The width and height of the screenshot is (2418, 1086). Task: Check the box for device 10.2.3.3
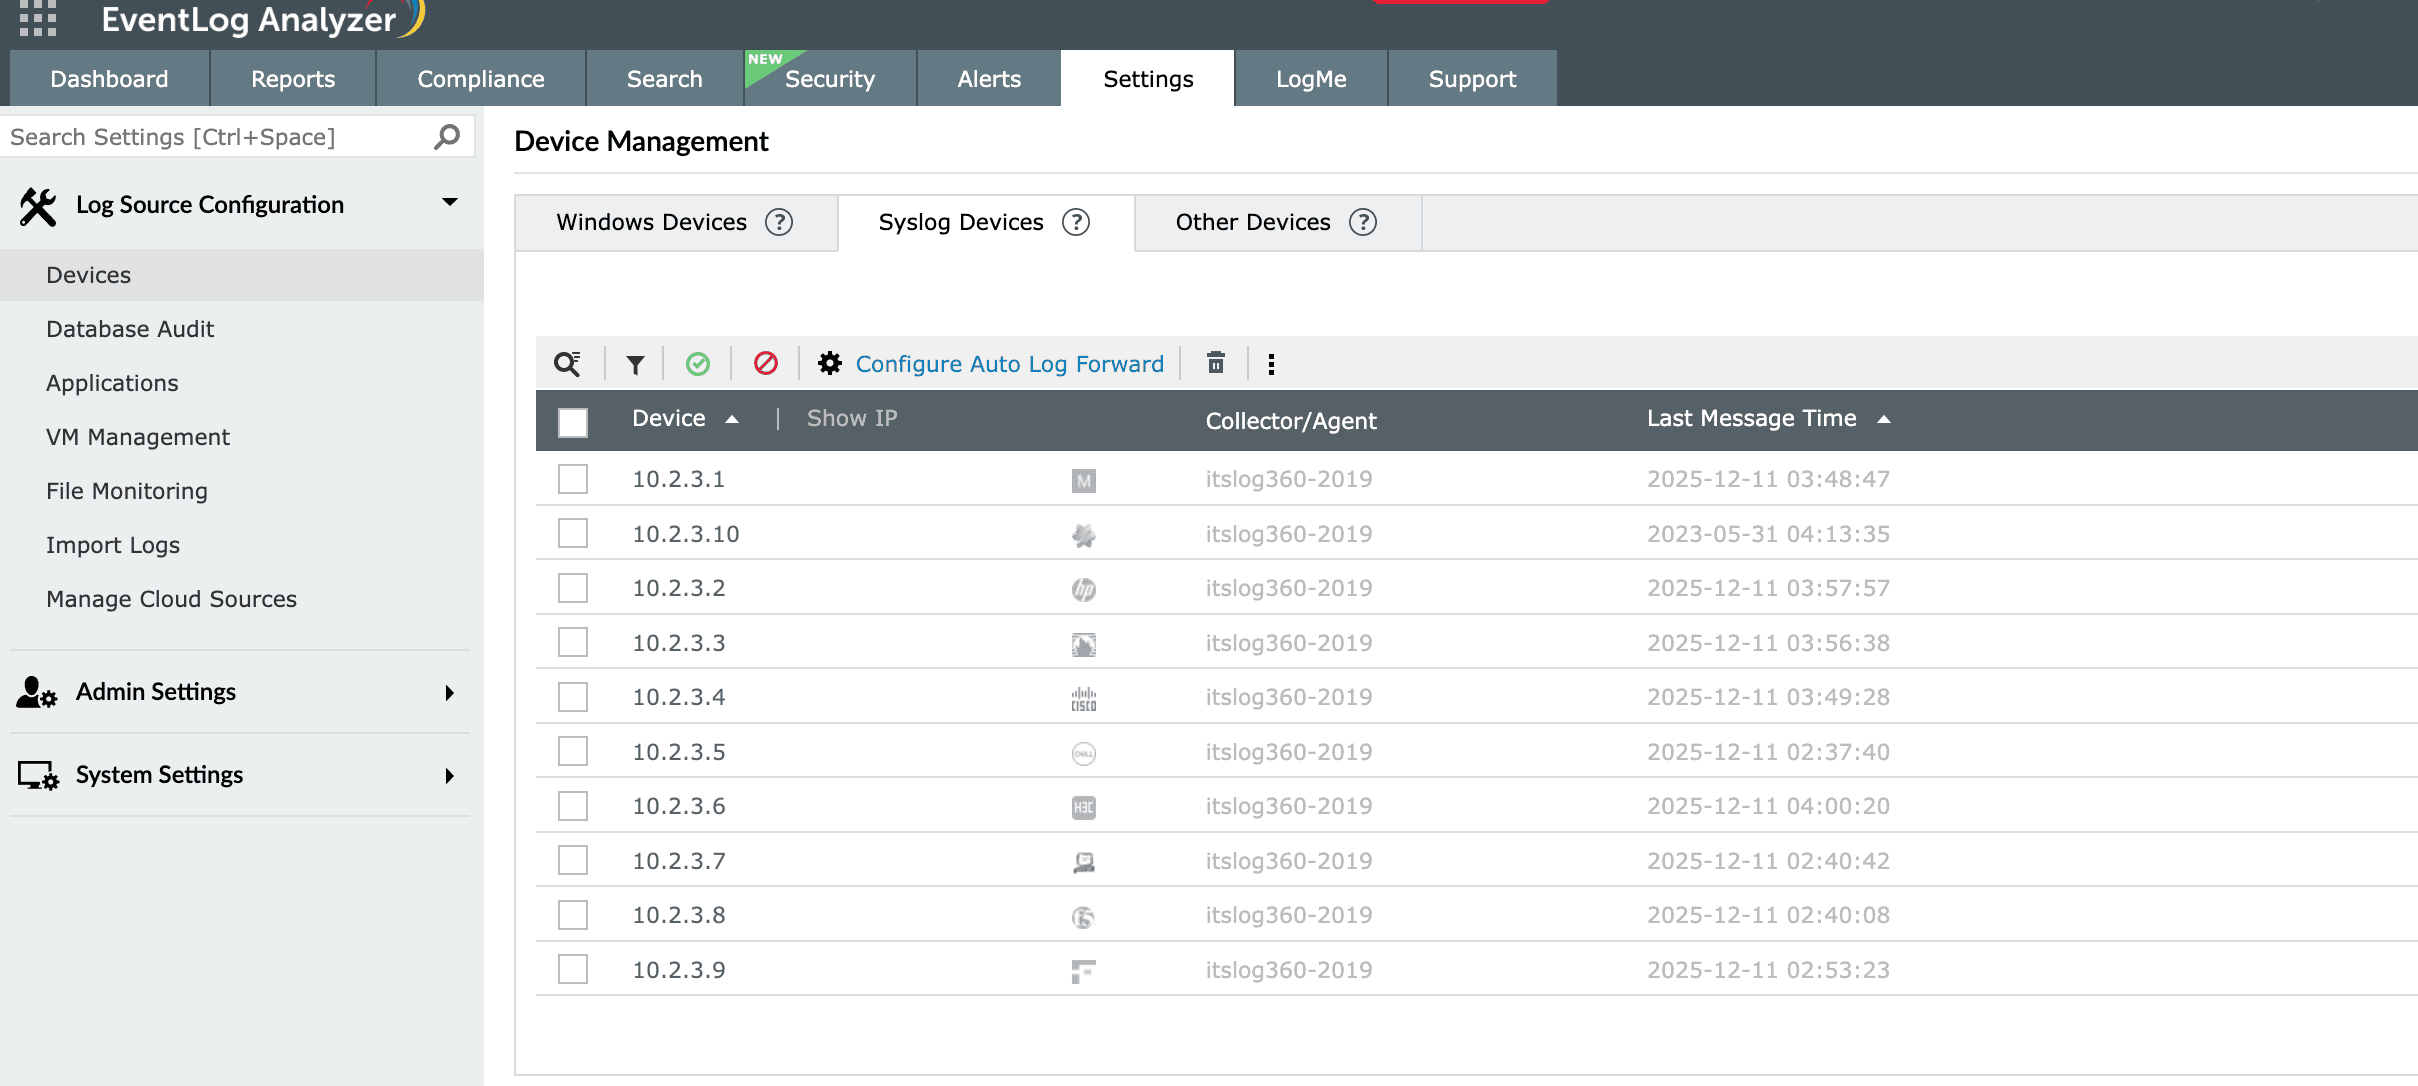click(573, 642)
